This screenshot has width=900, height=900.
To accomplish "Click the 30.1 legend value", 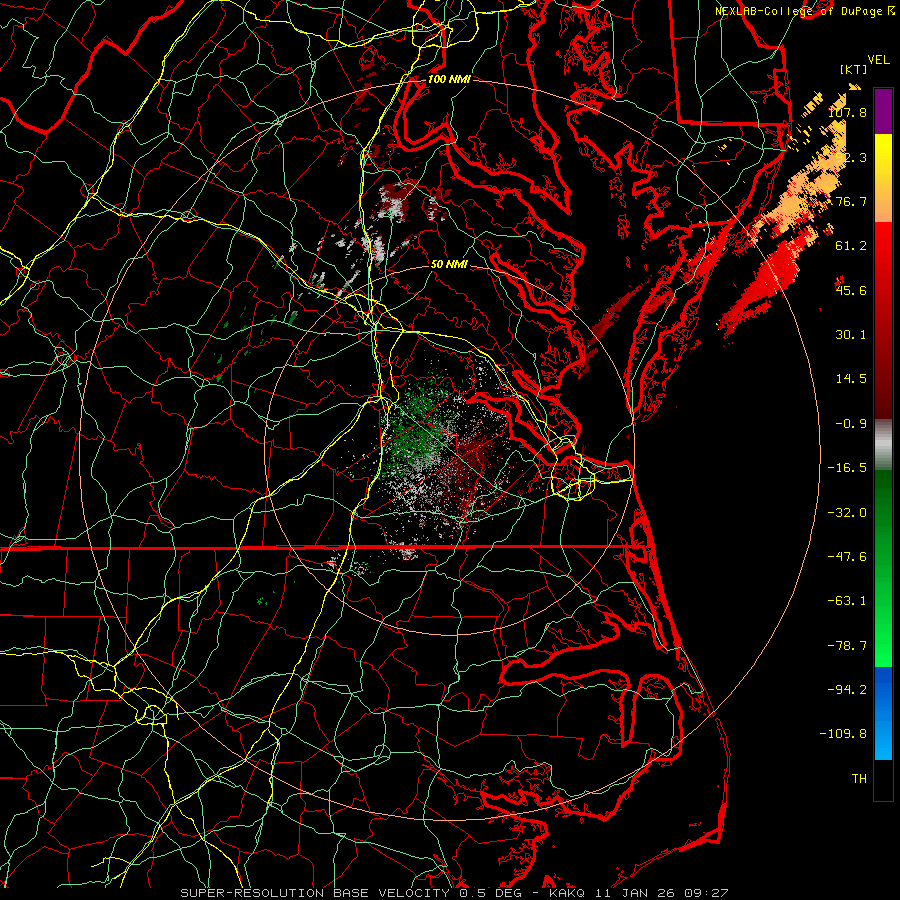I will [851, 335].
